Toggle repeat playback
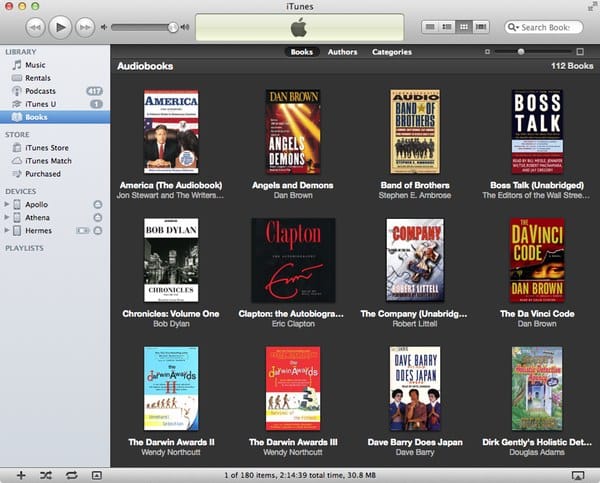 (x=71, y=475)
